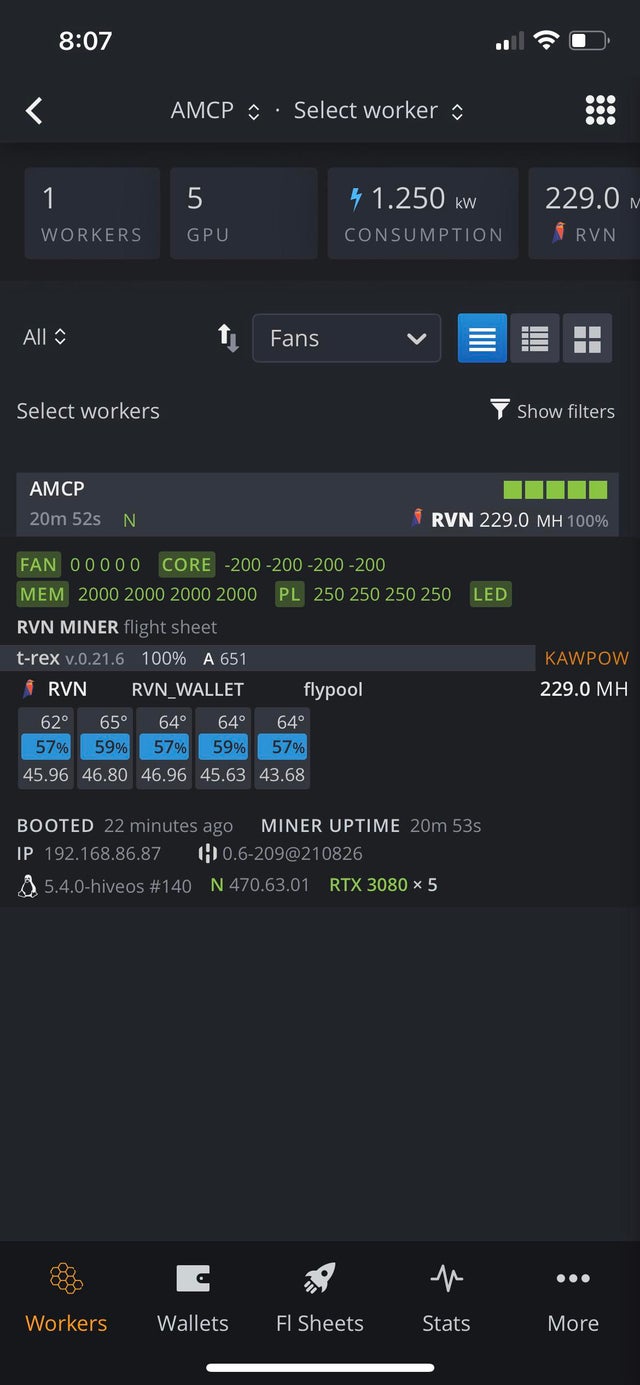The height and width of the screenshot is (1385, 640).
Task: Tap Nvidia driver 470.63.01
Action: pos(261,885)
